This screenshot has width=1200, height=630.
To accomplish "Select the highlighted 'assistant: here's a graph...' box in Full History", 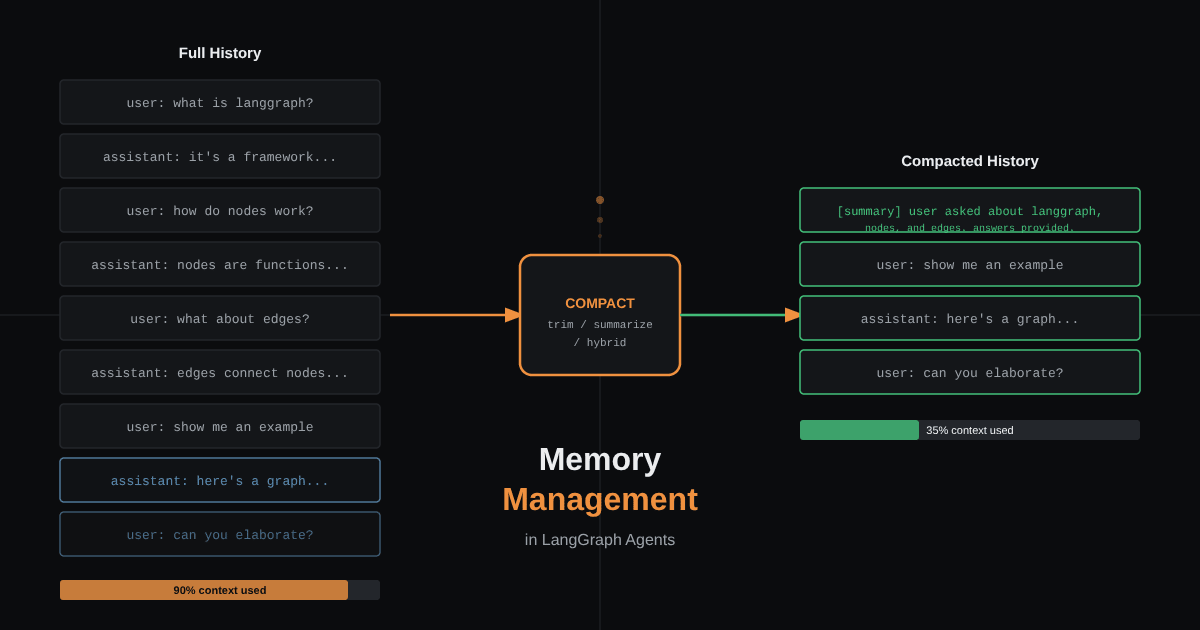I will 220,480.
